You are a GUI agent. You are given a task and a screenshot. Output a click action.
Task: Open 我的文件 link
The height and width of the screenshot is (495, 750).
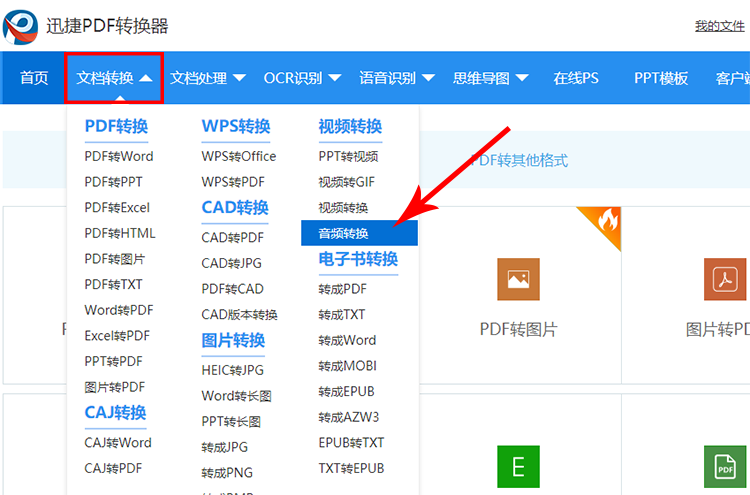tap(720, 26)
